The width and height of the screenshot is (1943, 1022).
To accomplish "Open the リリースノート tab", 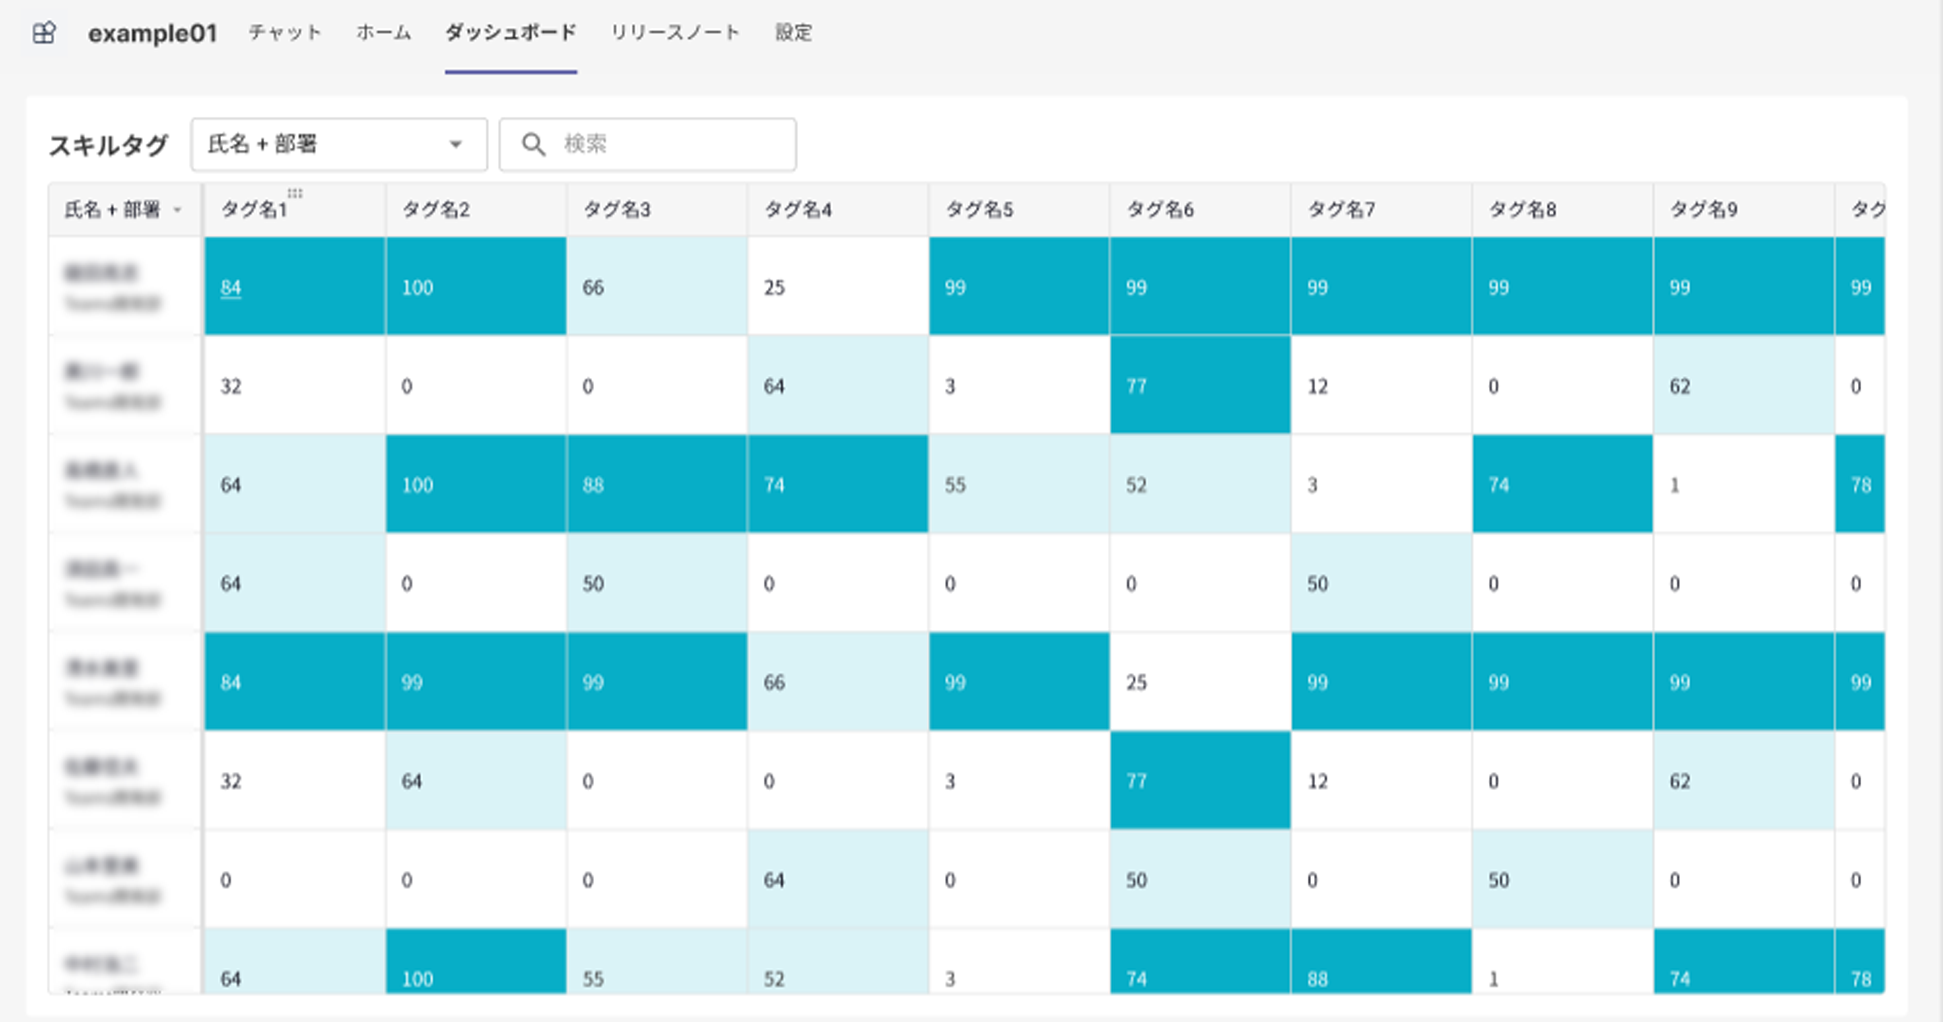I will tap(675, 33).
